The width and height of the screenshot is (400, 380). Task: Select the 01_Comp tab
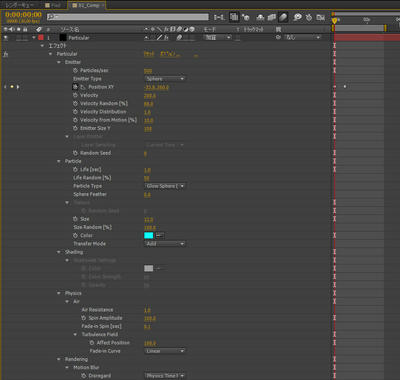87,5
